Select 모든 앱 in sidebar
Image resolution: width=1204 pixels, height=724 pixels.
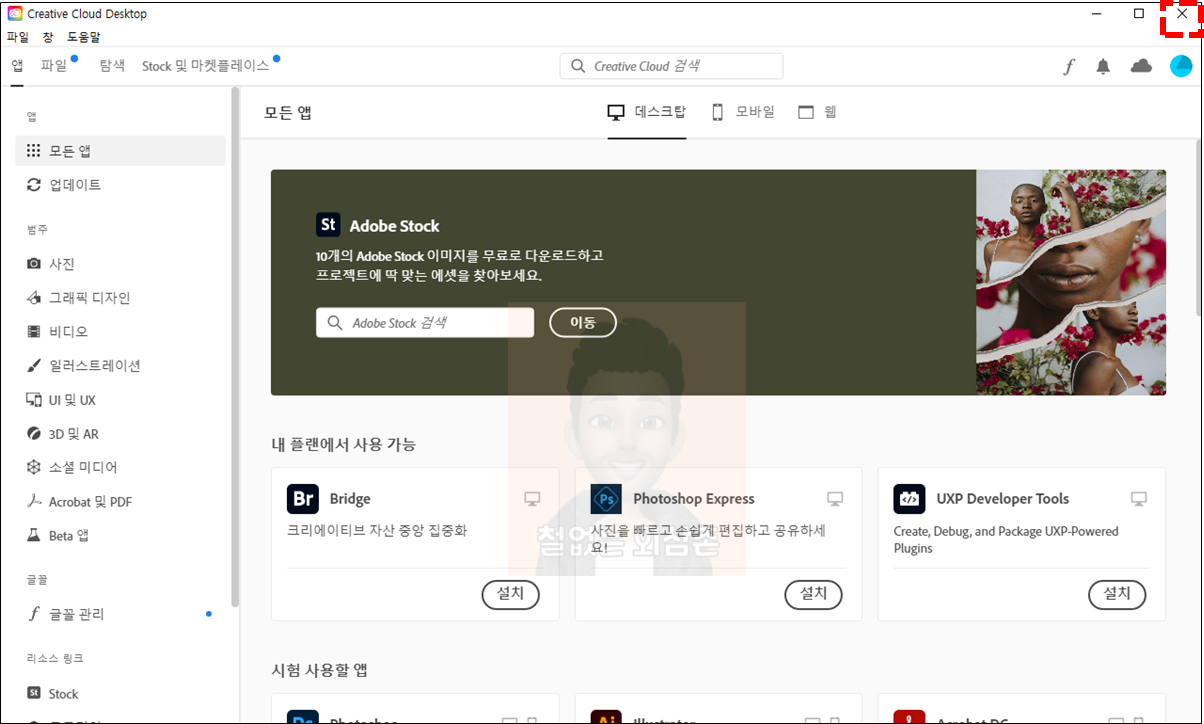pos(120,151)
